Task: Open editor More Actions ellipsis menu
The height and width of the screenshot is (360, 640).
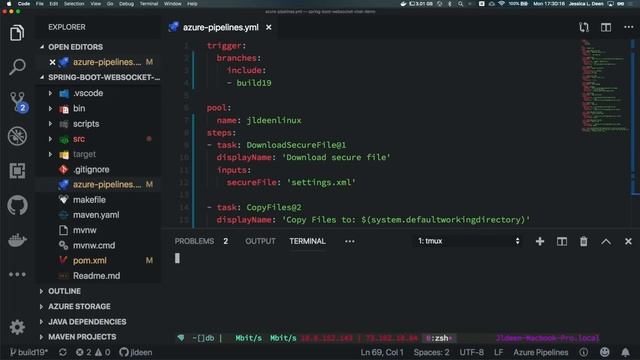Action: tap(629, 27)
